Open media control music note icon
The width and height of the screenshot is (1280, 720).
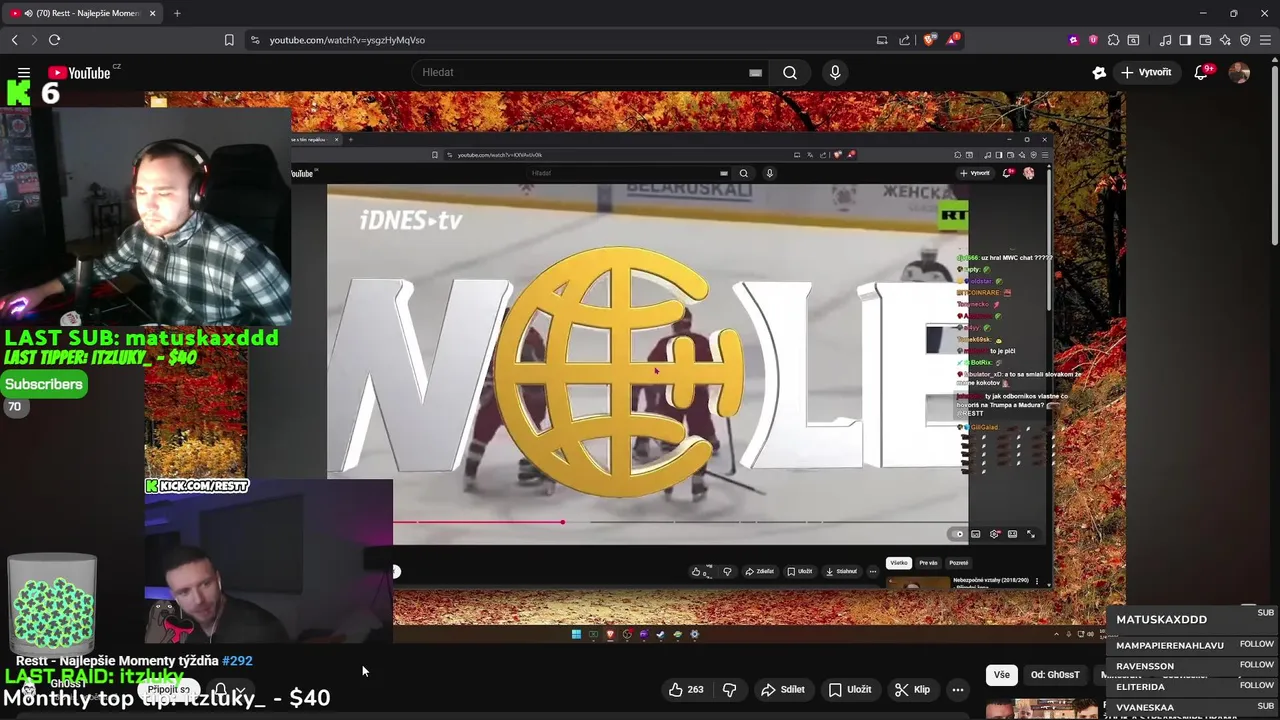pos(1165,40)
